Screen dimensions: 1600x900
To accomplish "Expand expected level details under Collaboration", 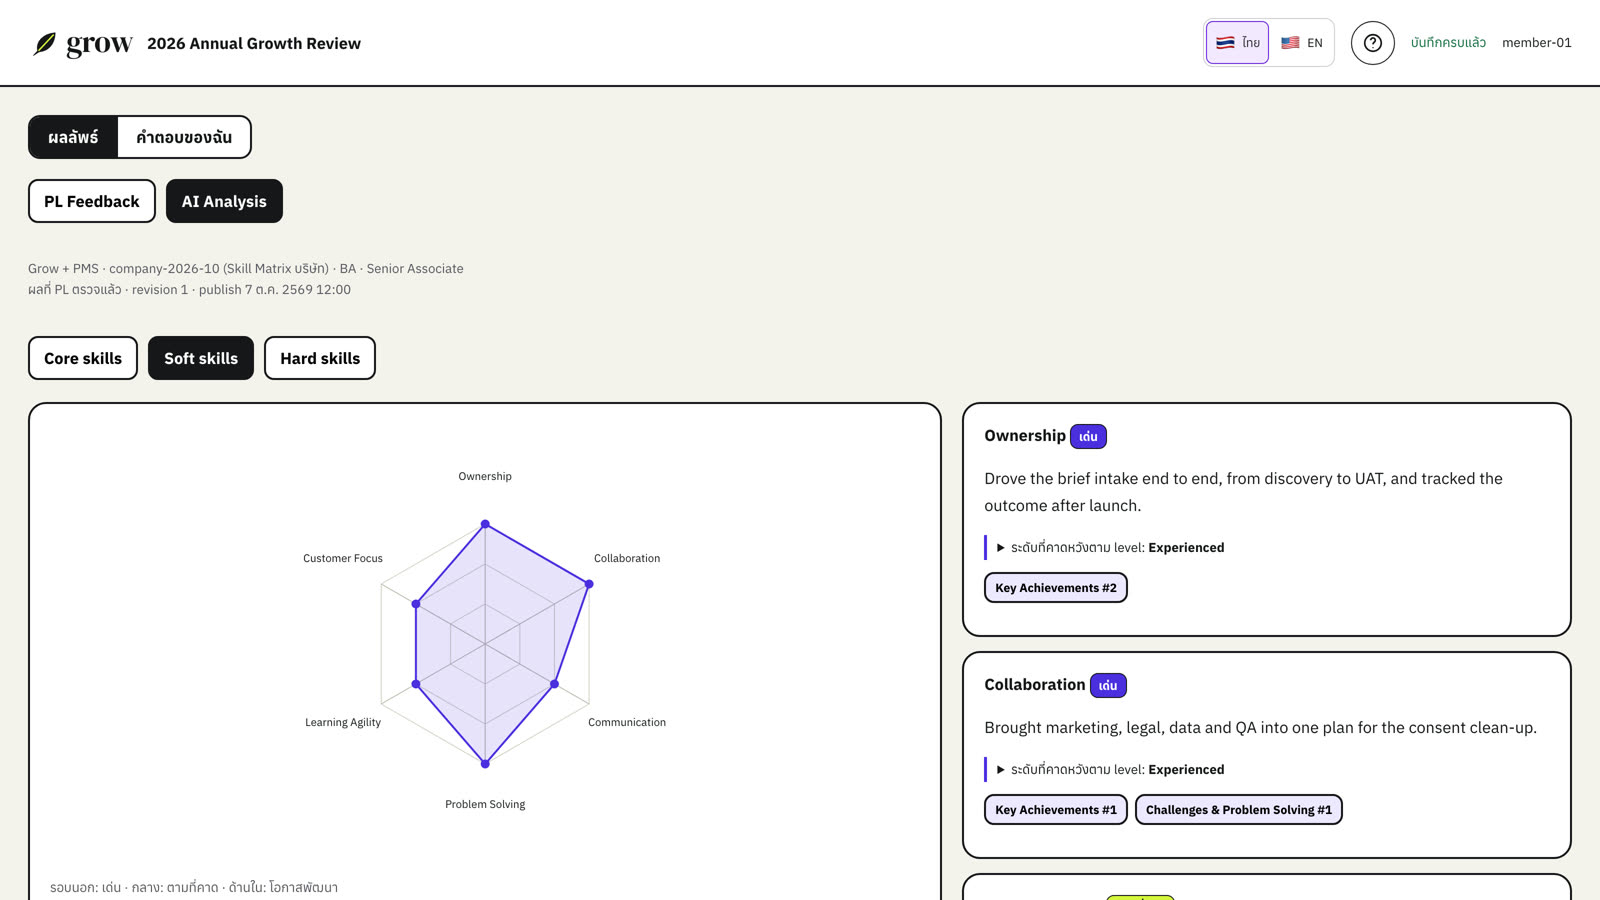I will coord(1110,769).
